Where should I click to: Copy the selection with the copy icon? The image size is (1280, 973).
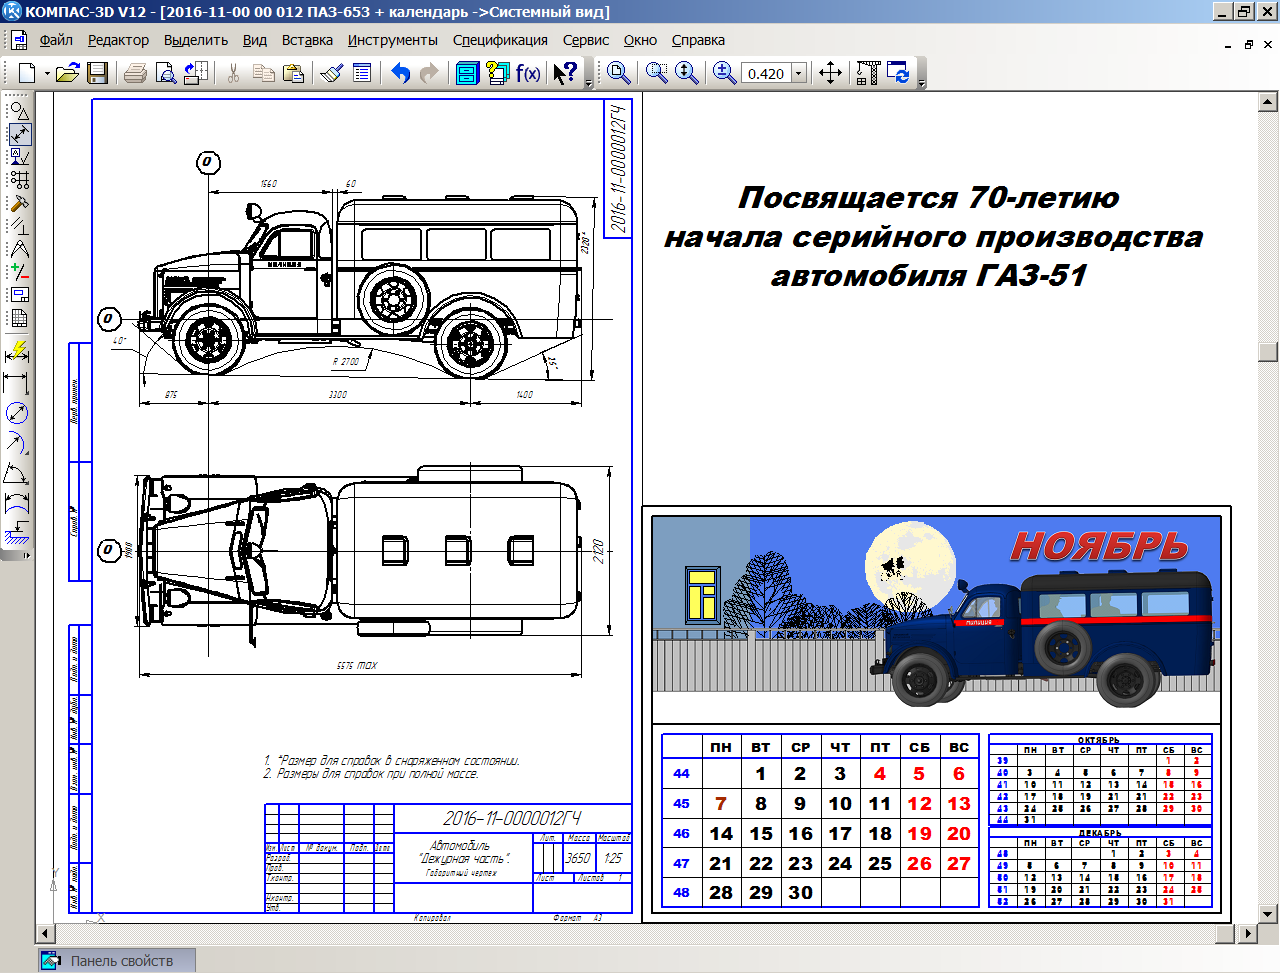(x=263, y=73)
